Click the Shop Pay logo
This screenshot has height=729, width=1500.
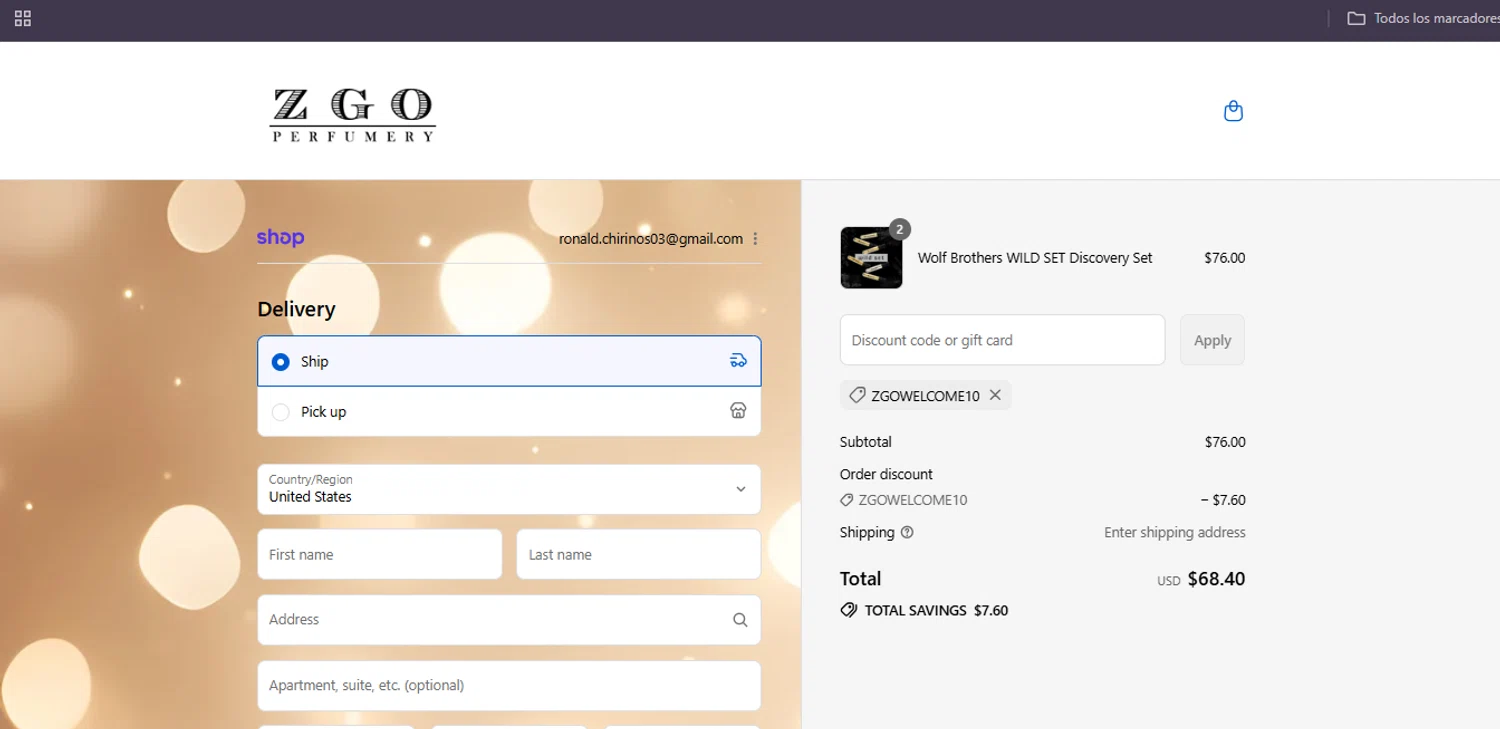pyautogui.click(x=280, y=238)
